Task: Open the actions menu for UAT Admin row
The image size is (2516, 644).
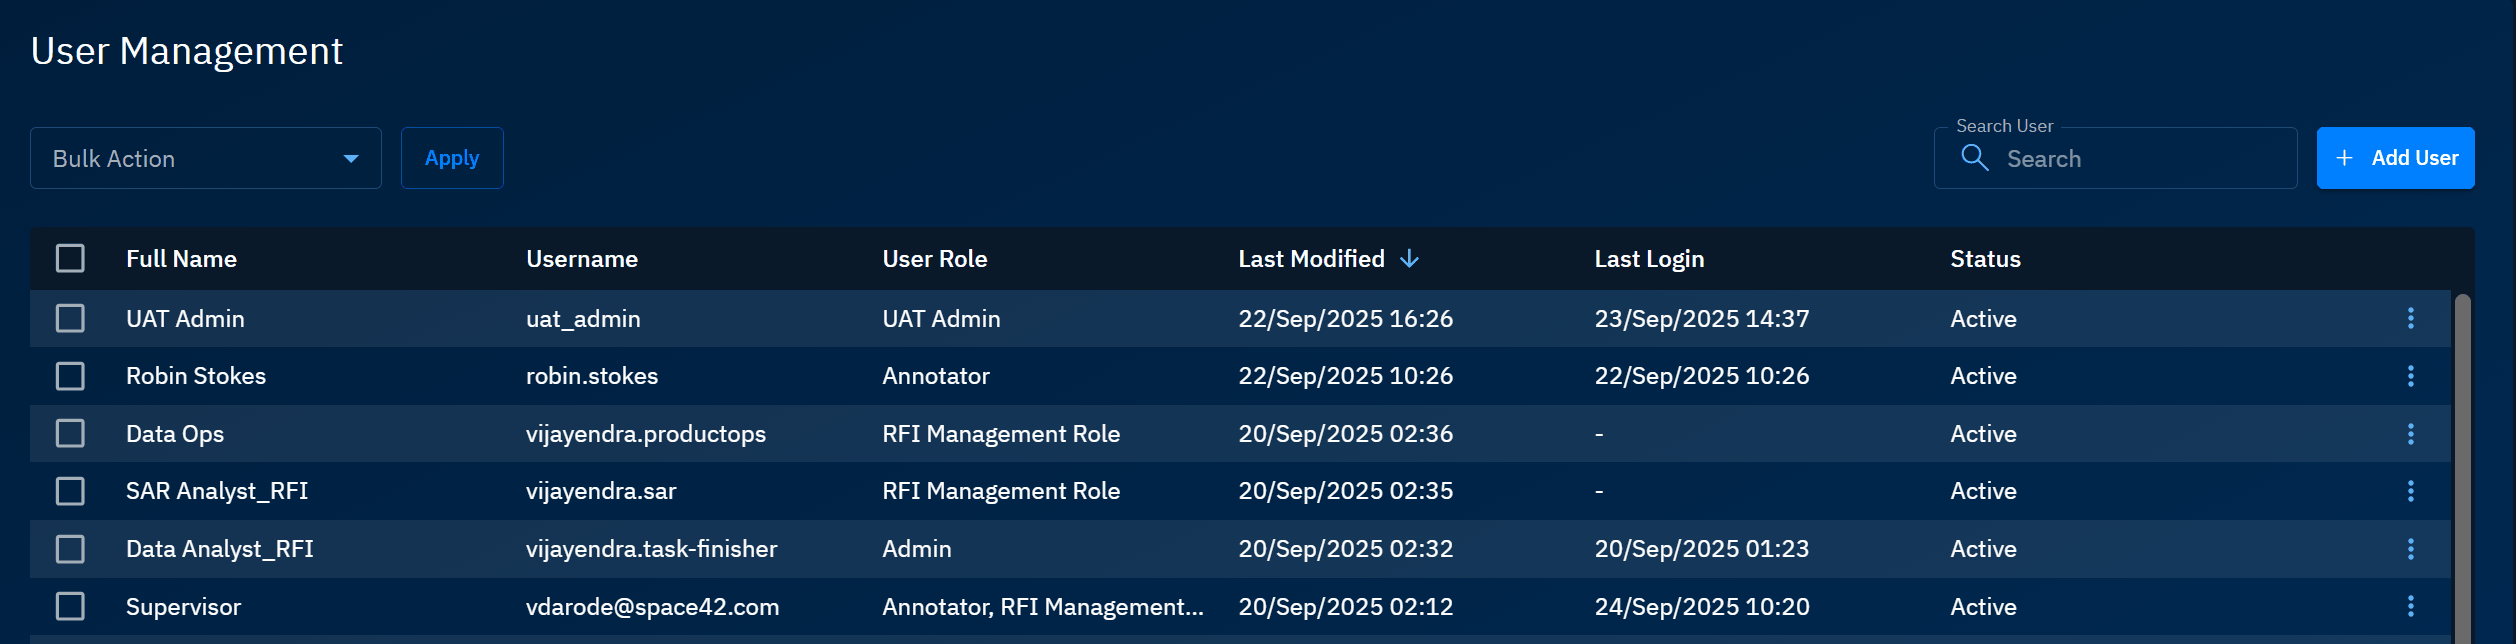Action: pyautogui.click(x=2410, y=318)
